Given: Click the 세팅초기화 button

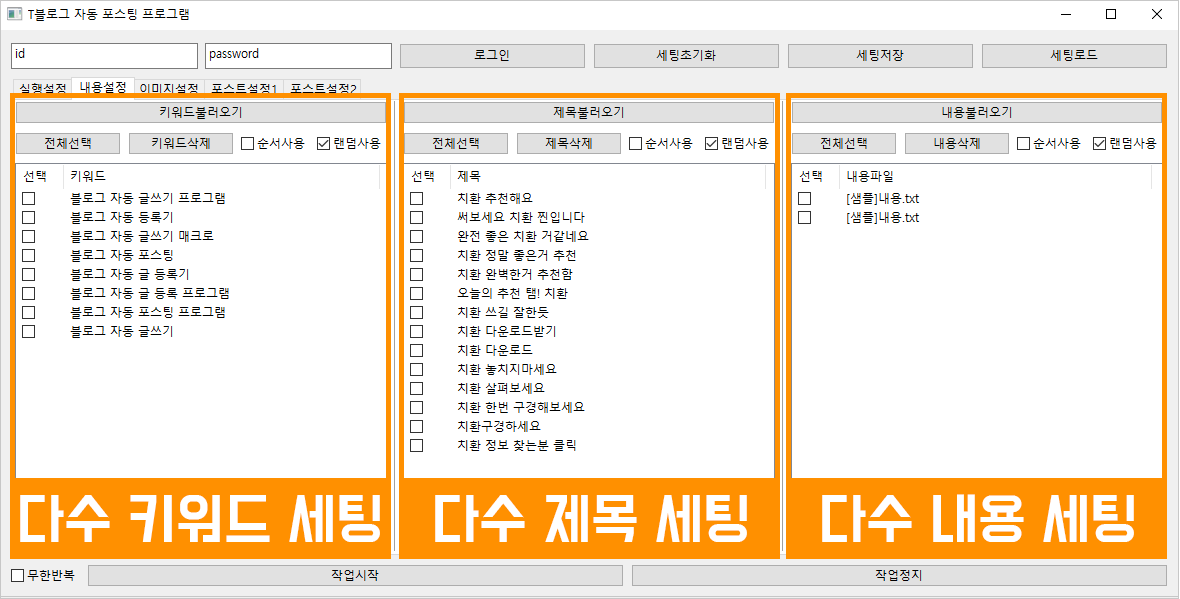Looking at the screenshot, I should coord(685,55).
